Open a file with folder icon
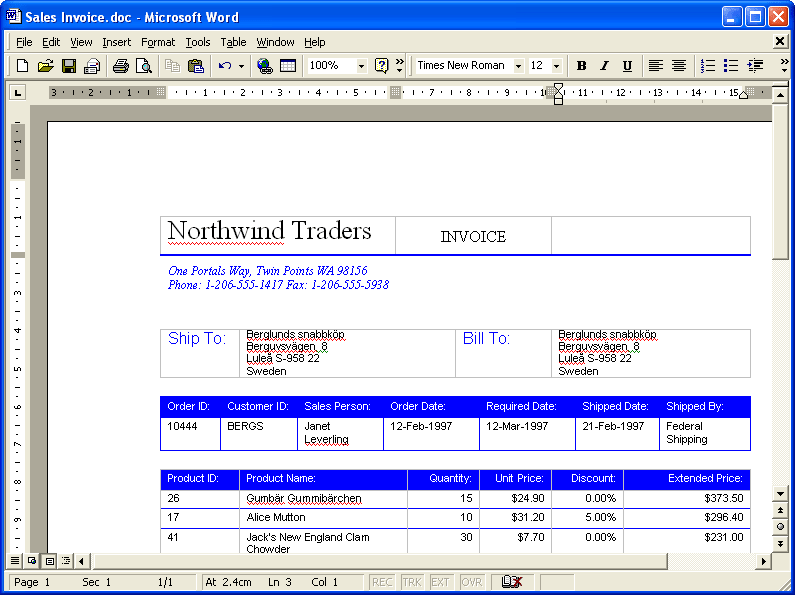The image size is (795, 595). pyautogui.click(x=46, y=65)
